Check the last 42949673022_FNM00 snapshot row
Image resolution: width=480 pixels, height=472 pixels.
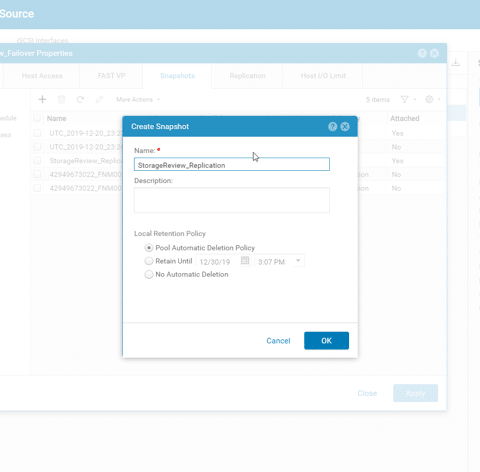click(37, 188)
